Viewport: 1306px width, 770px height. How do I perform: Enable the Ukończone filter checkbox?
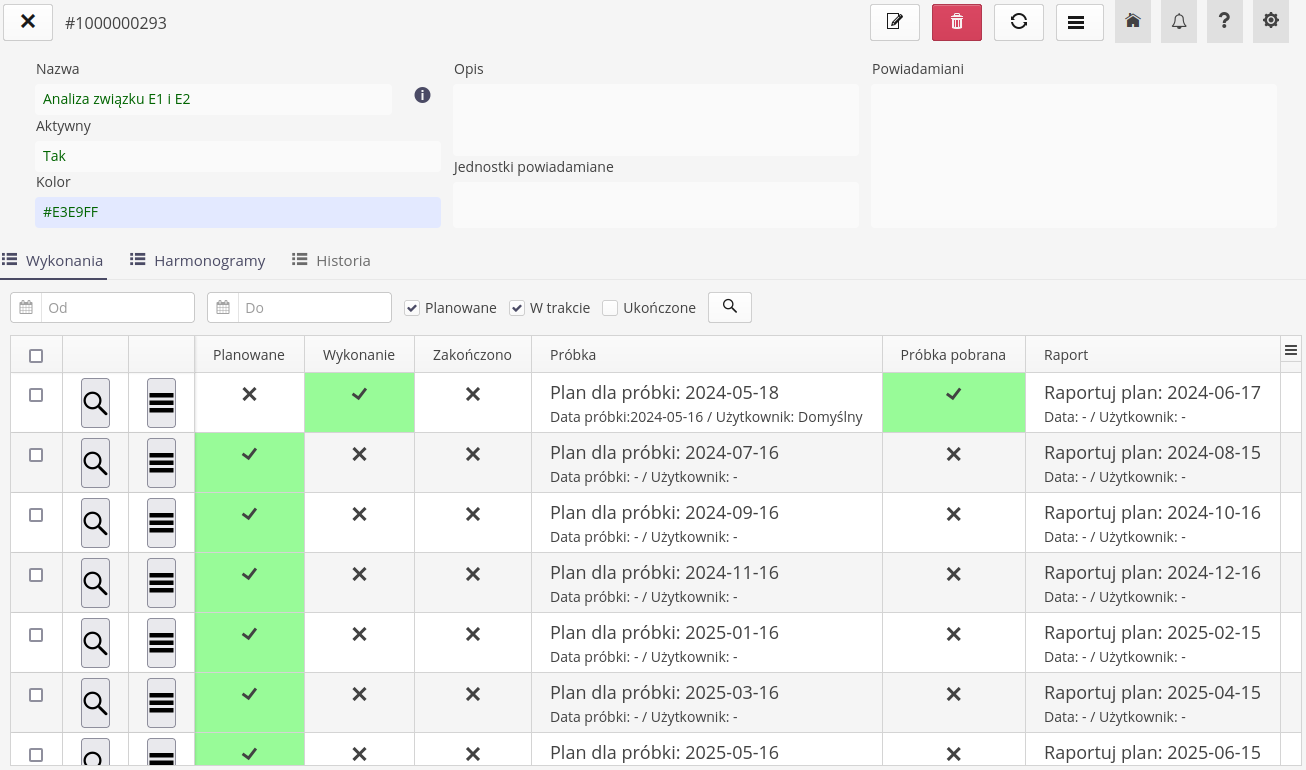[610, 308]
